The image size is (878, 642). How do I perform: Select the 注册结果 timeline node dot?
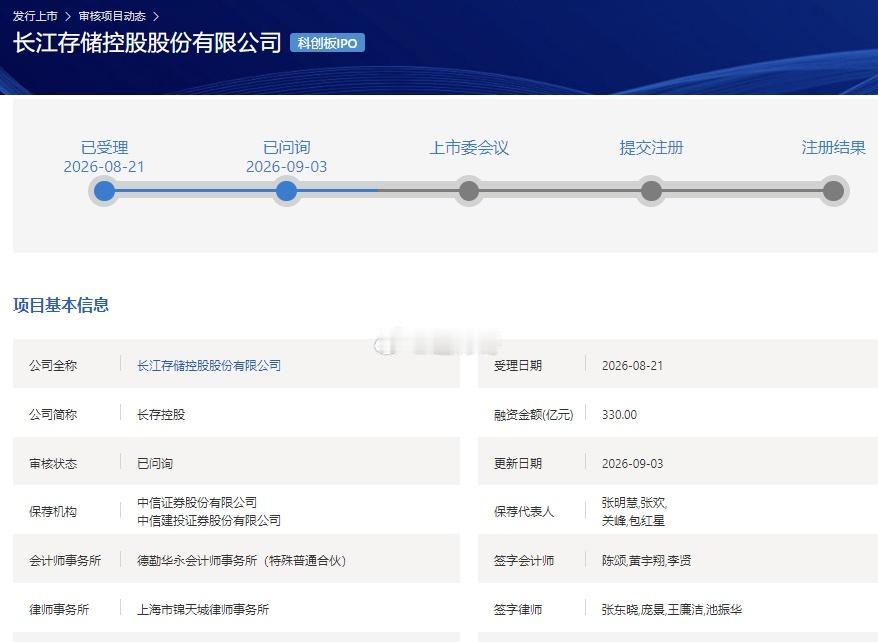pos(833,191)
